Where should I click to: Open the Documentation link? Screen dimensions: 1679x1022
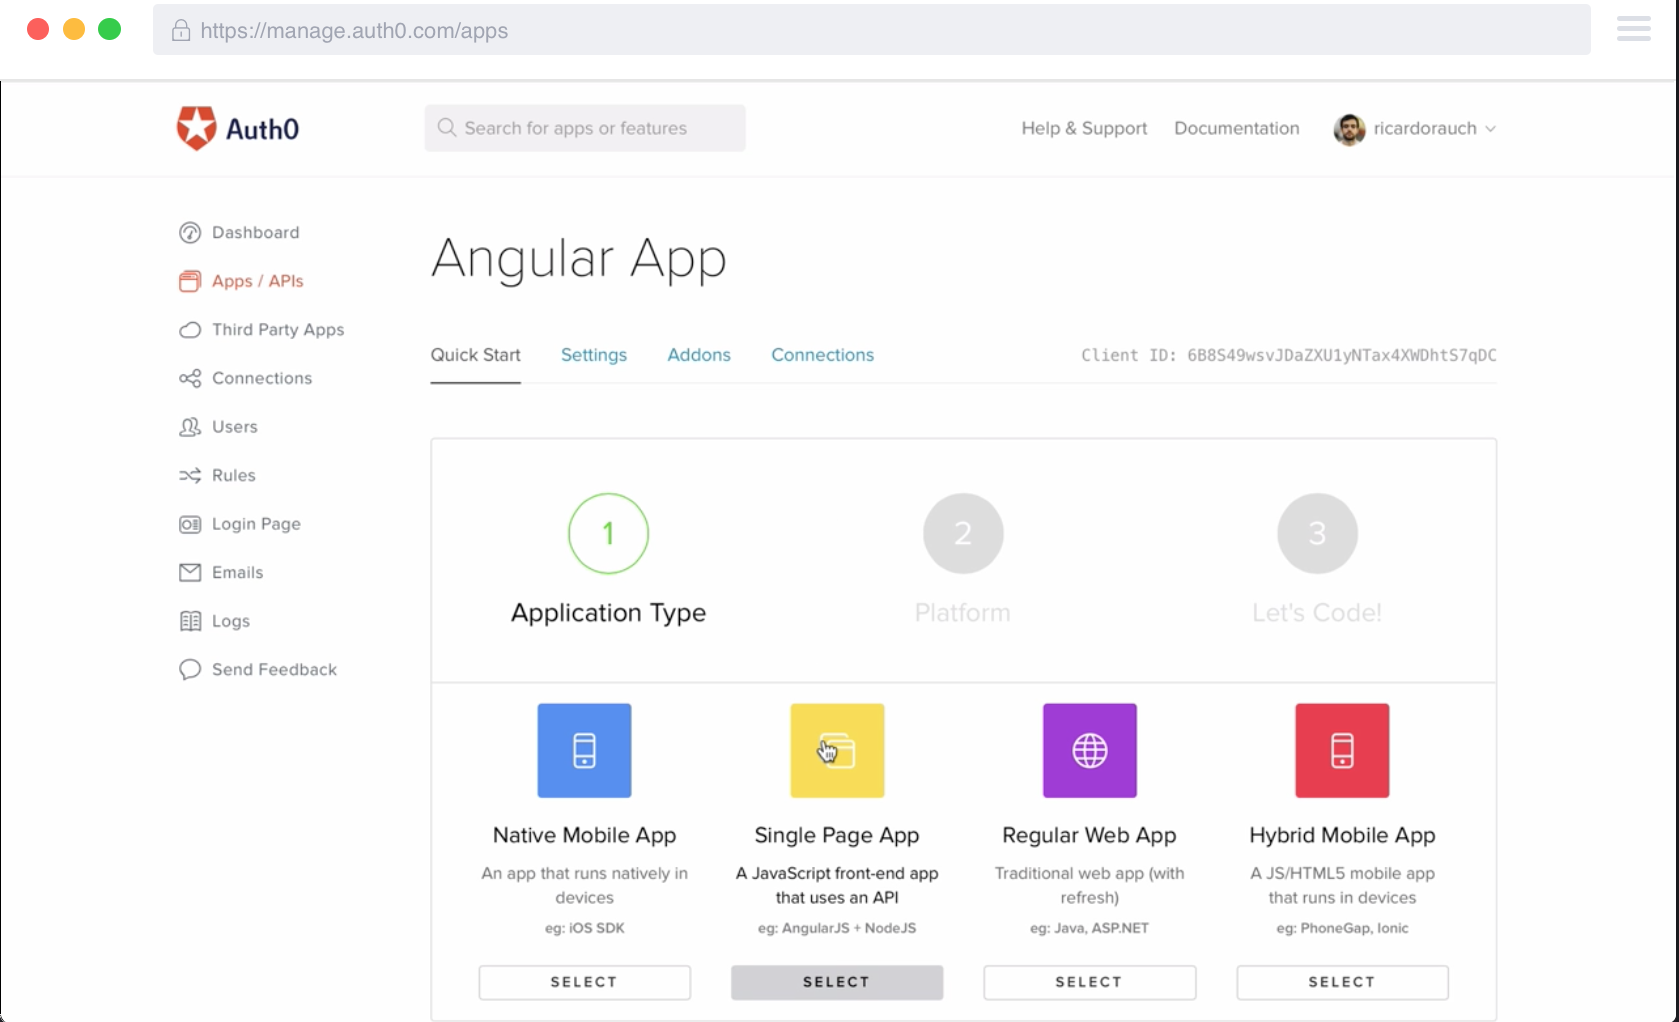click(x=1237, y=128)
